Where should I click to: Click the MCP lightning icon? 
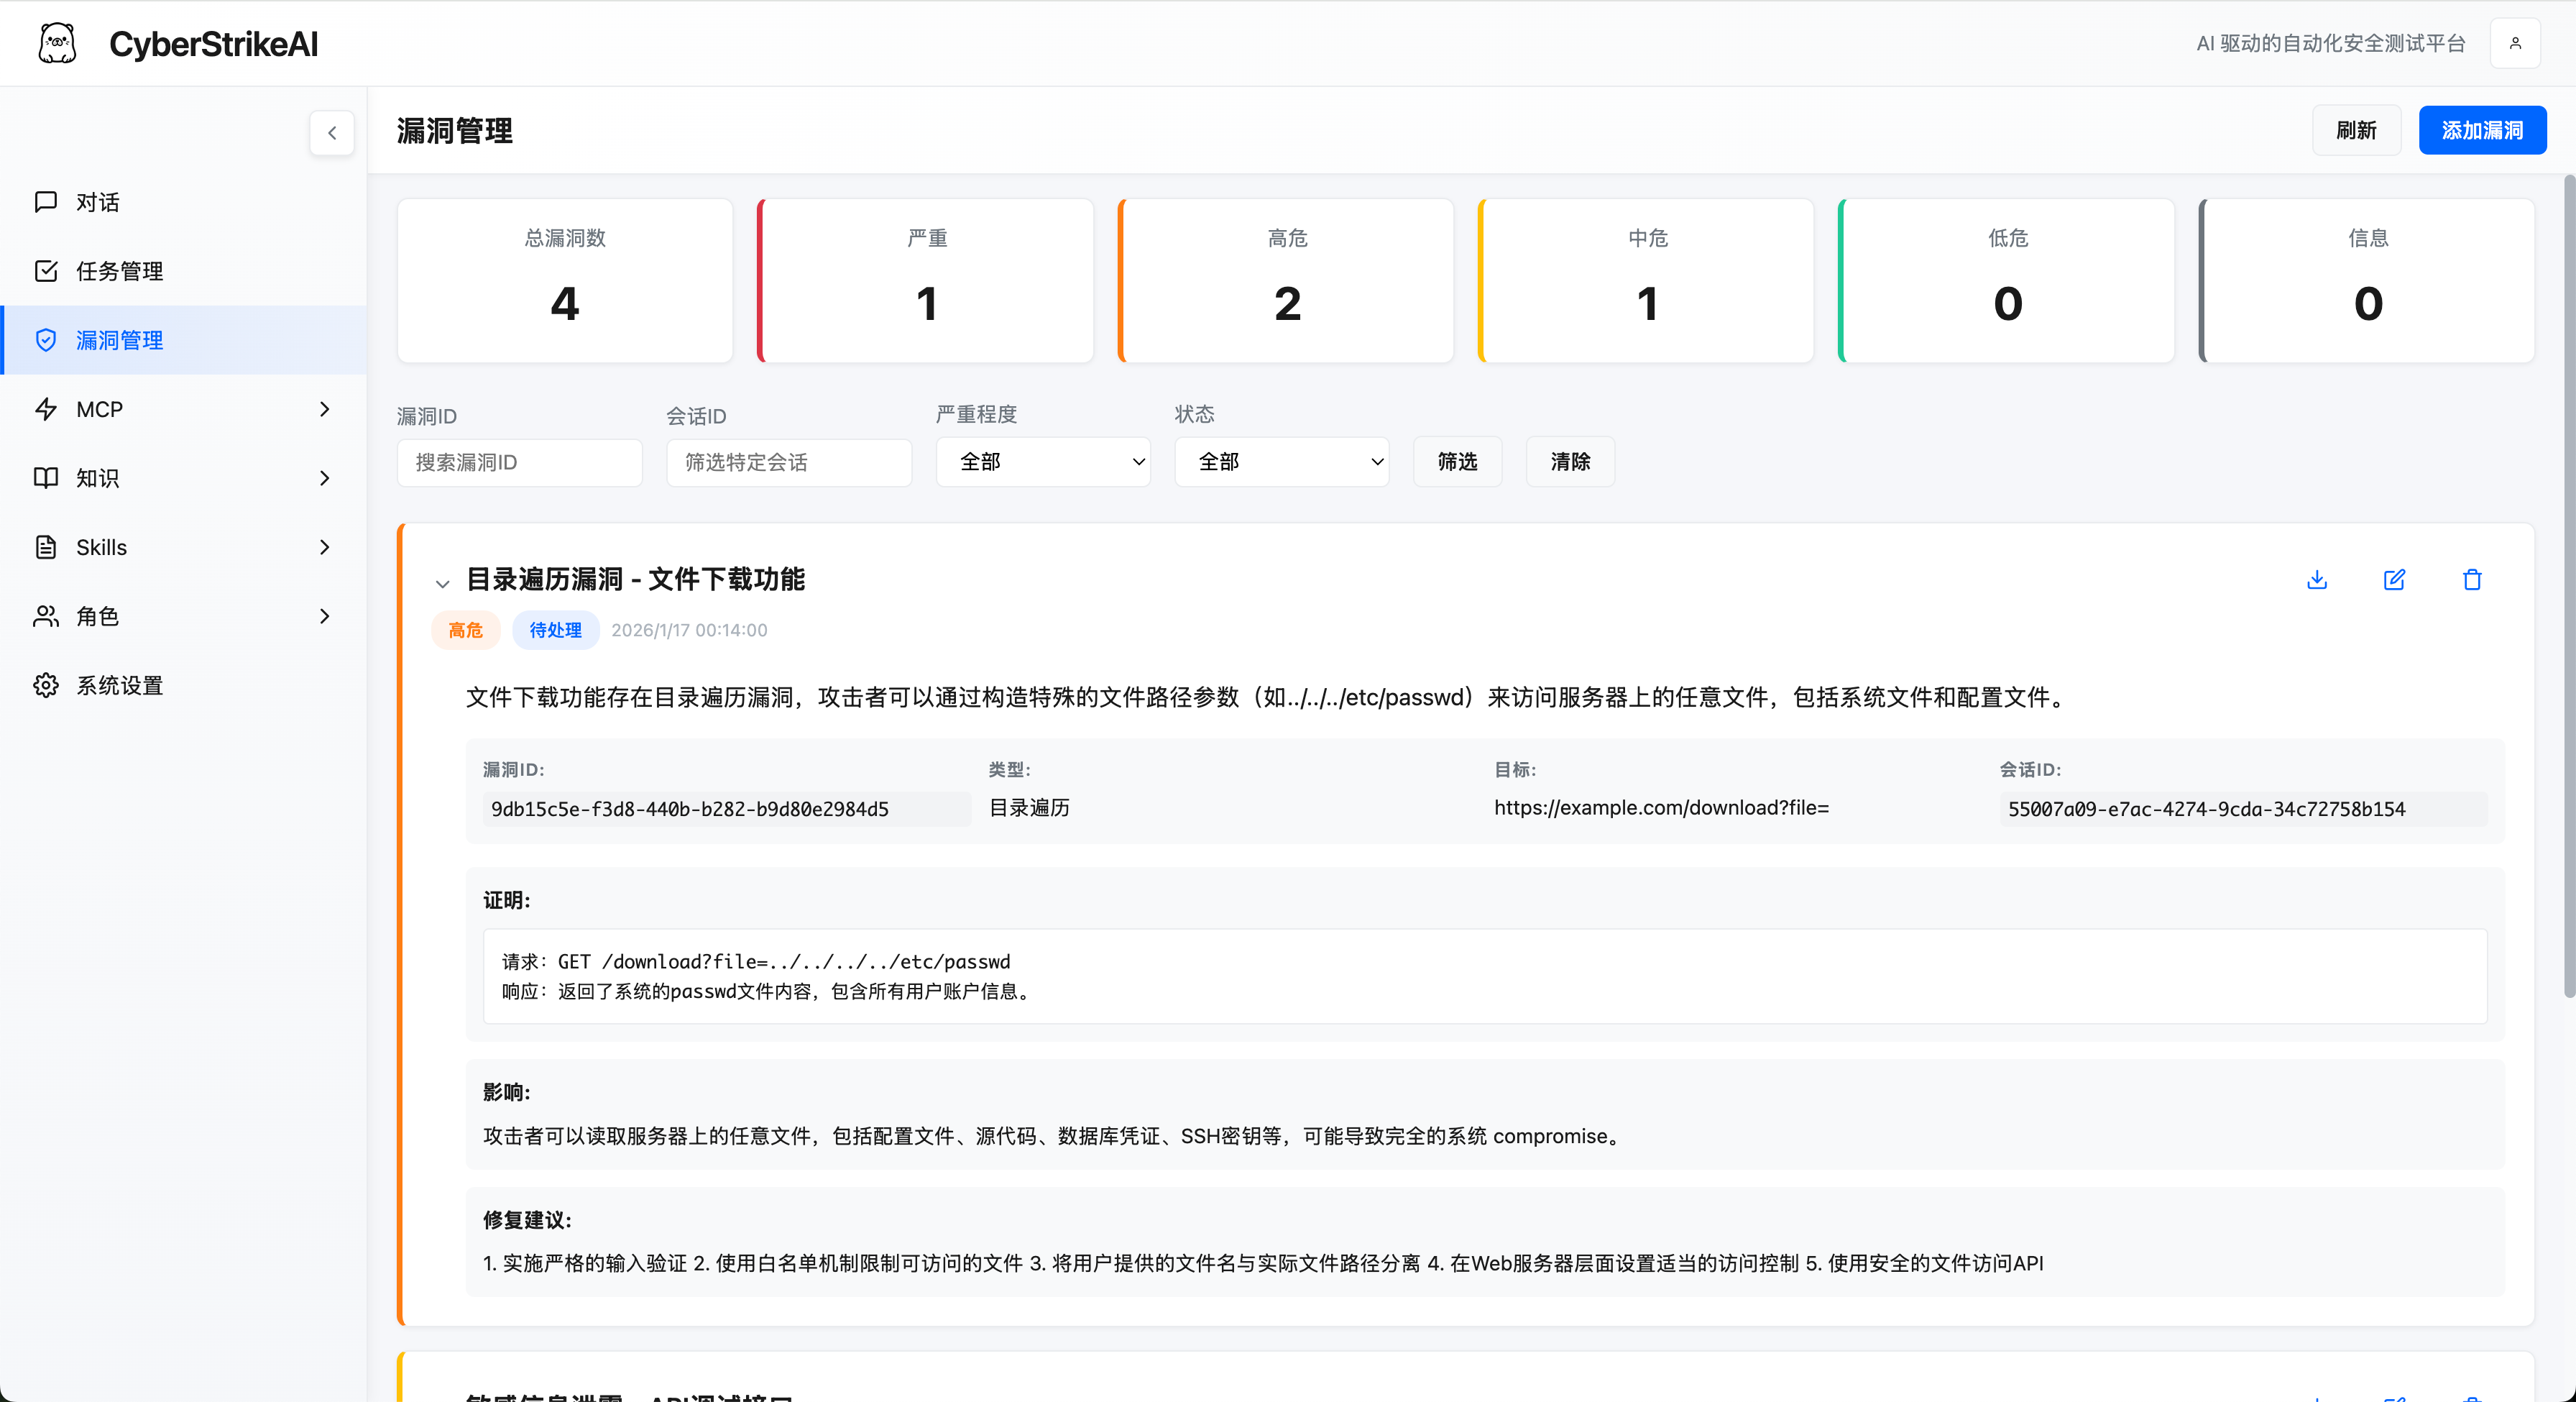point(46,409)
